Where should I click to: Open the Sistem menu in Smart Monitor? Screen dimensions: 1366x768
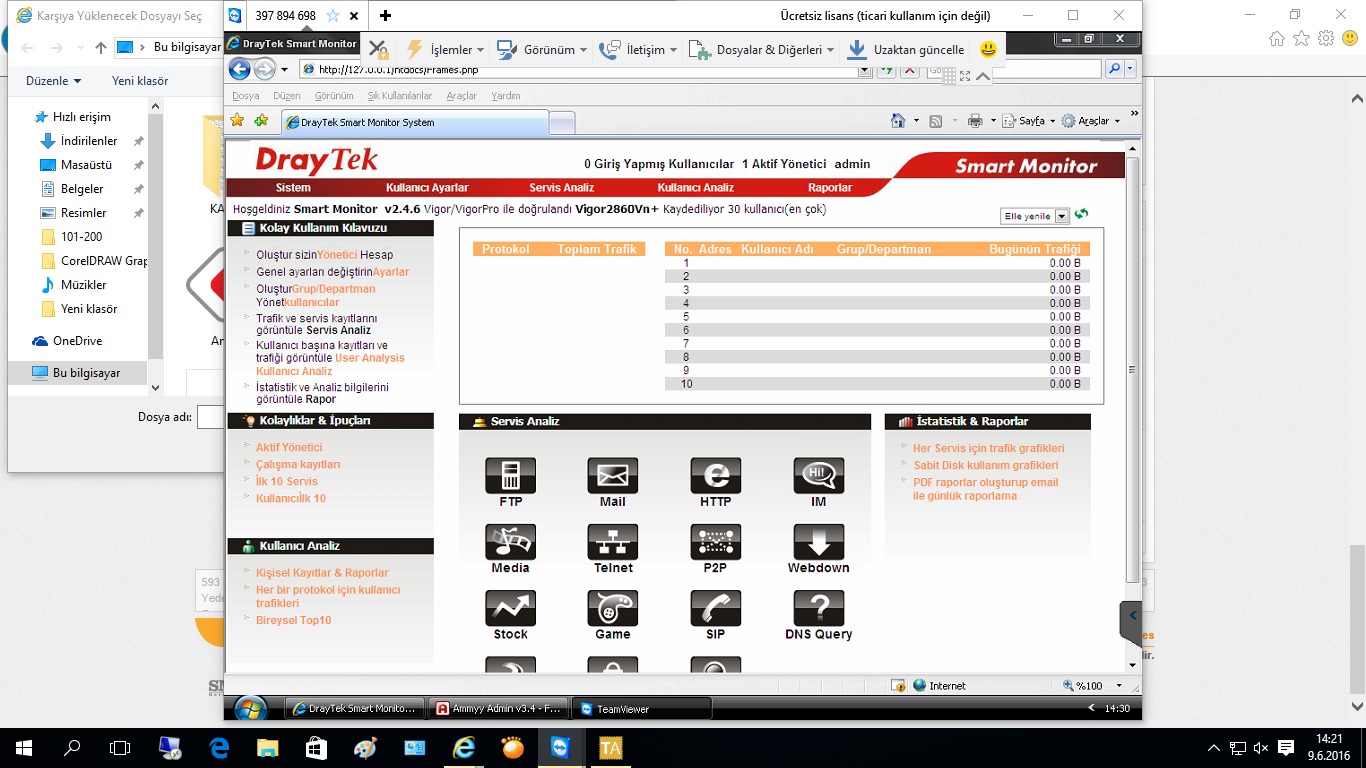click(x=293, y=188)
